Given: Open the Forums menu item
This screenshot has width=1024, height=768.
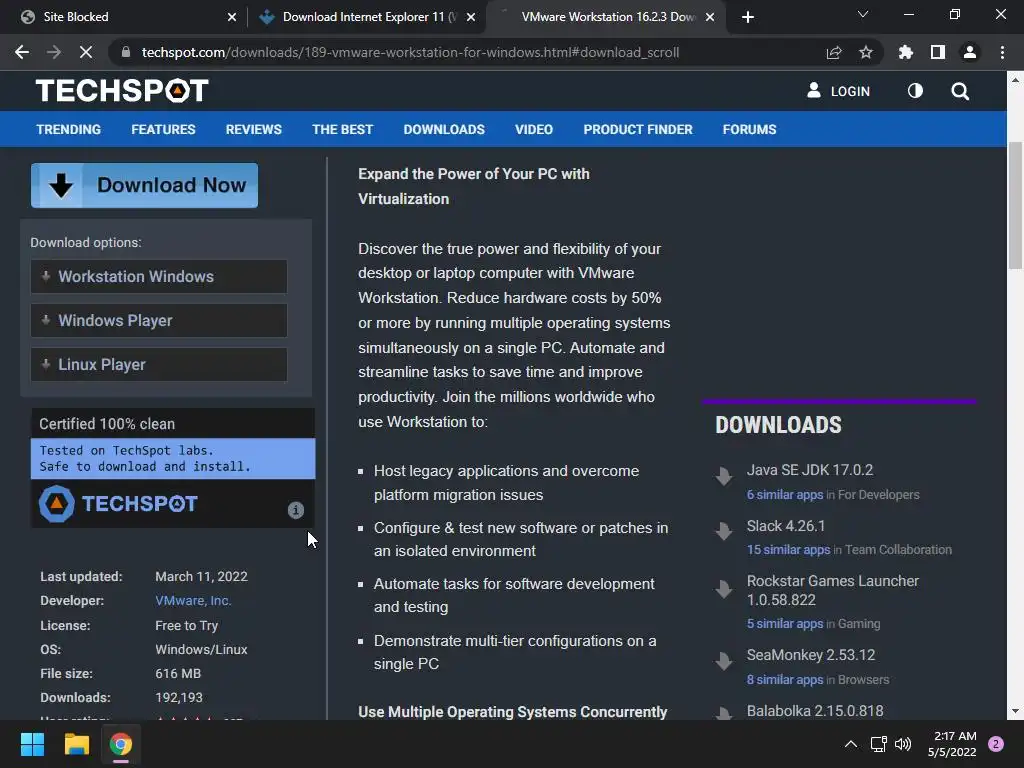Looking at the screenshot, I should 749,129.
